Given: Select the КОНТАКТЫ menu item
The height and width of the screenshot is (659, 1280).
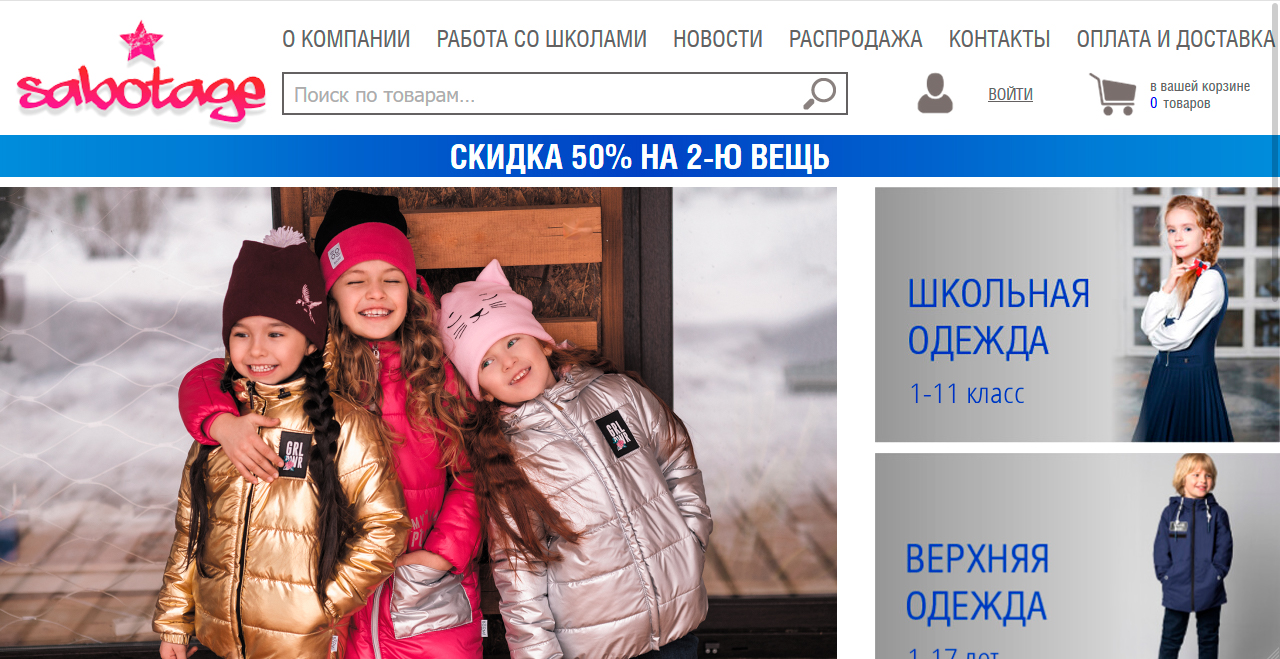Looking at the screenshot, I should 999,39.
